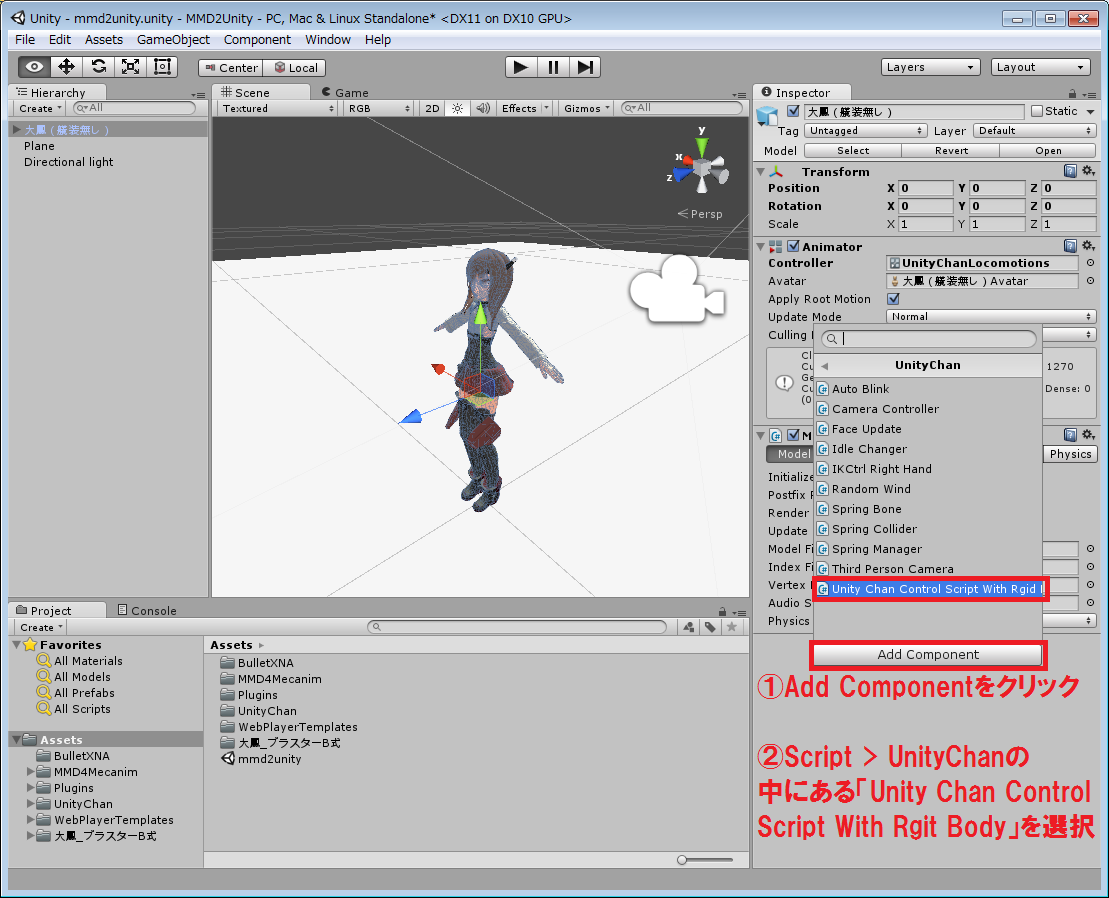Viewport: 1109px width, 898px height.
Task: Open RGB render mode dropdown
Action: (x=378, y=108)
